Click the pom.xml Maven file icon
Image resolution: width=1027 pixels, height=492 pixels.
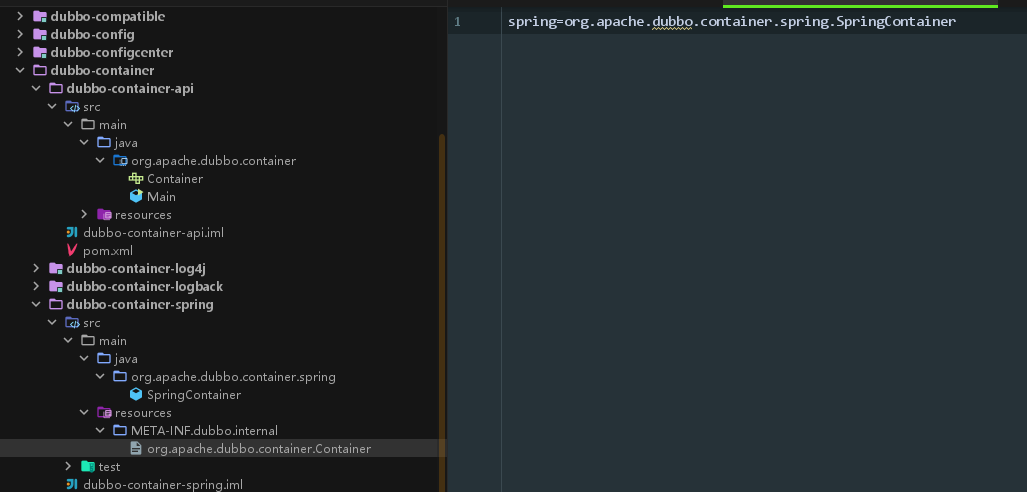(x=72, y=251)
